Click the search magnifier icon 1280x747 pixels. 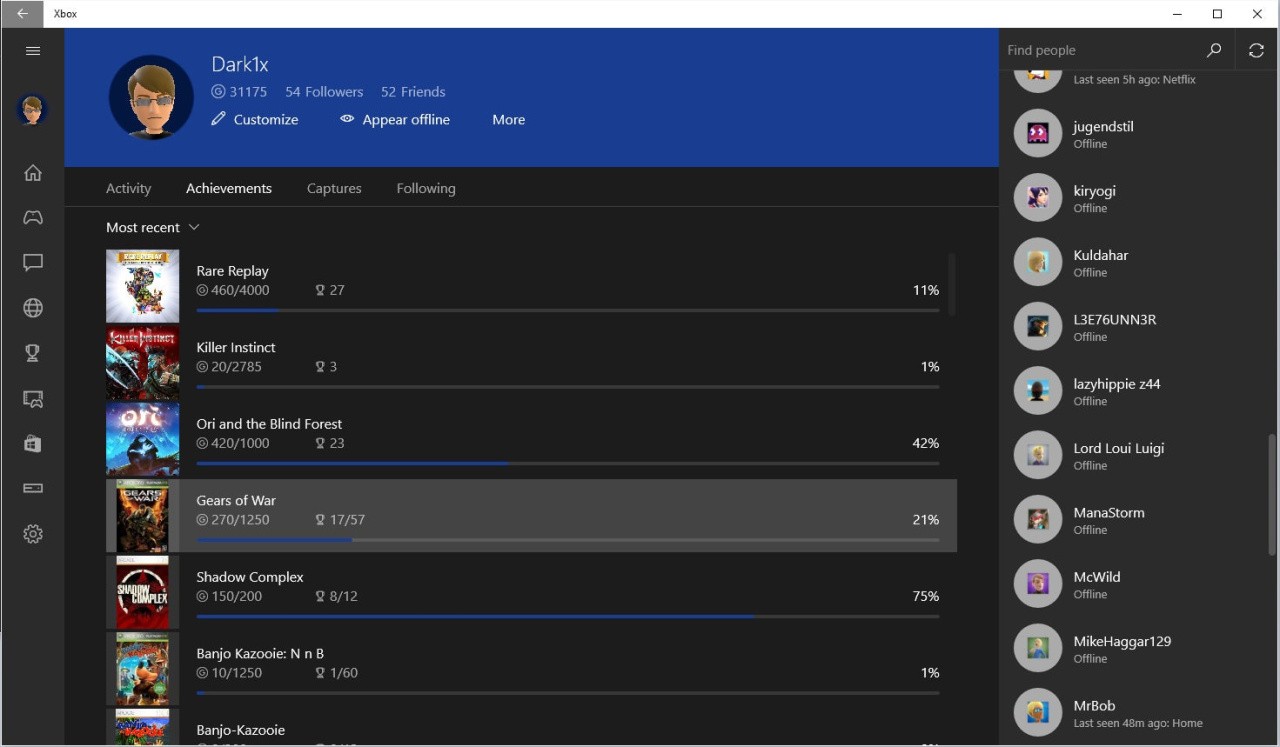[1214, 50]
